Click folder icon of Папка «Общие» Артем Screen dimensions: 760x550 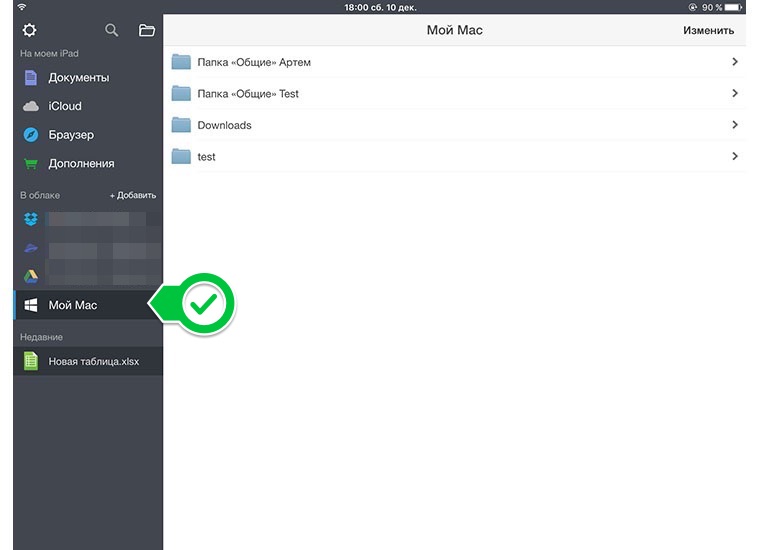click(181, 62)
